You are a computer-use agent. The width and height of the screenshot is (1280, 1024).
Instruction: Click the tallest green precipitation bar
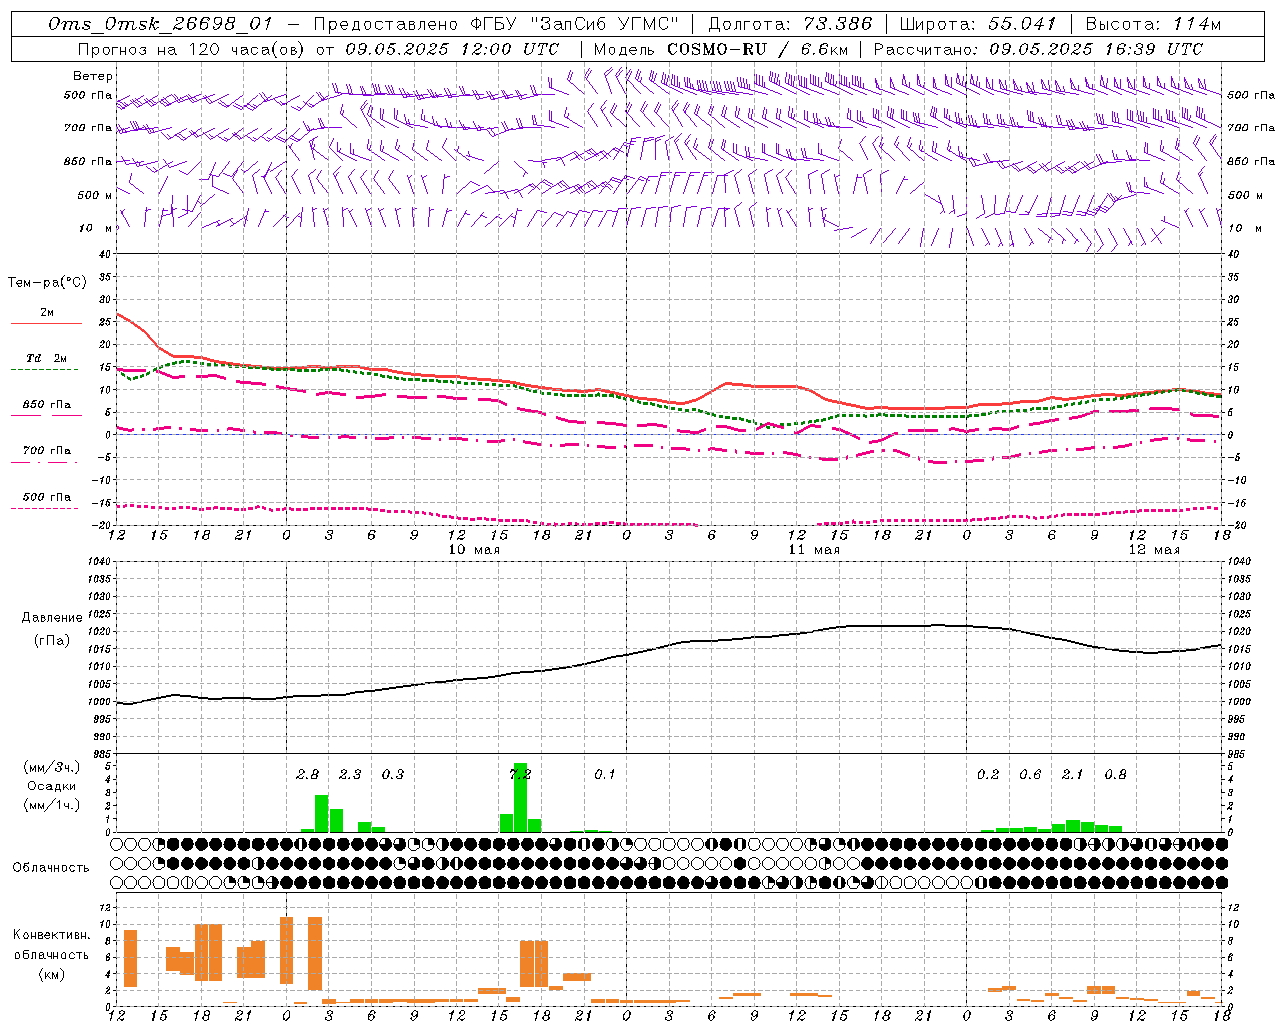coord(520,798)
